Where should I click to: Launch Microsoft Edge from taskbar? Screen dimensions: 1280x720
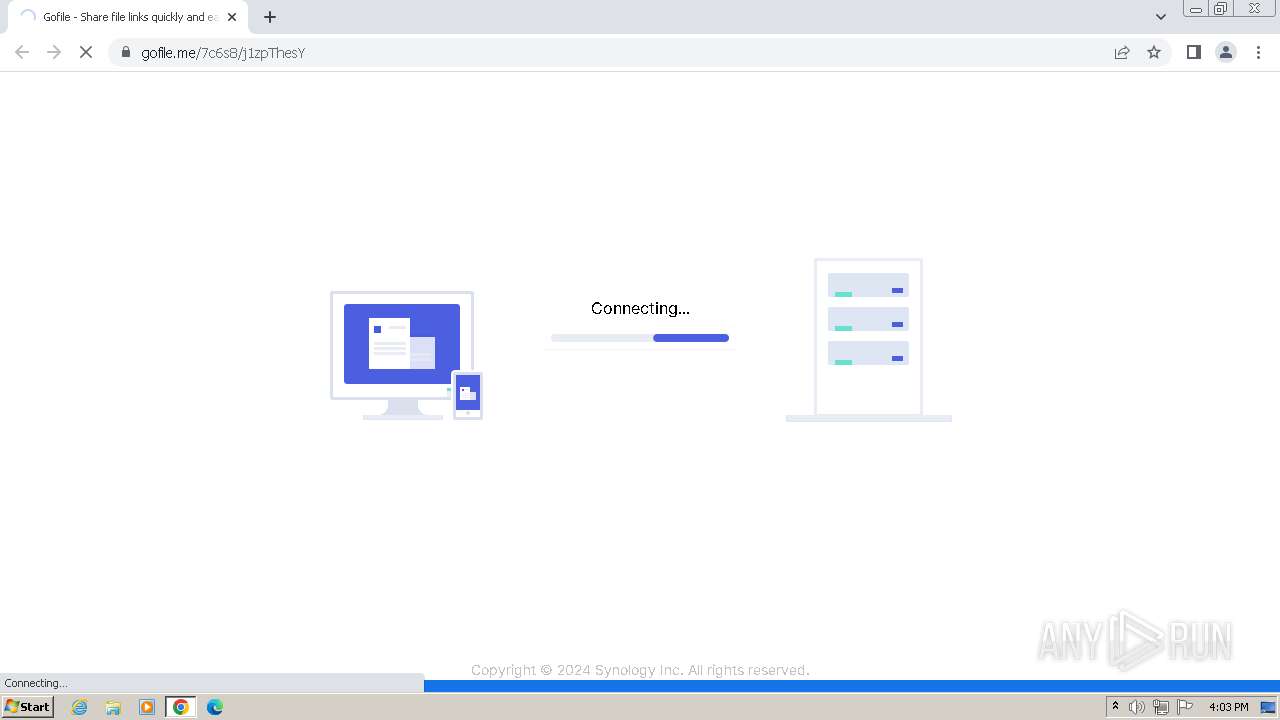pos(215,707)
